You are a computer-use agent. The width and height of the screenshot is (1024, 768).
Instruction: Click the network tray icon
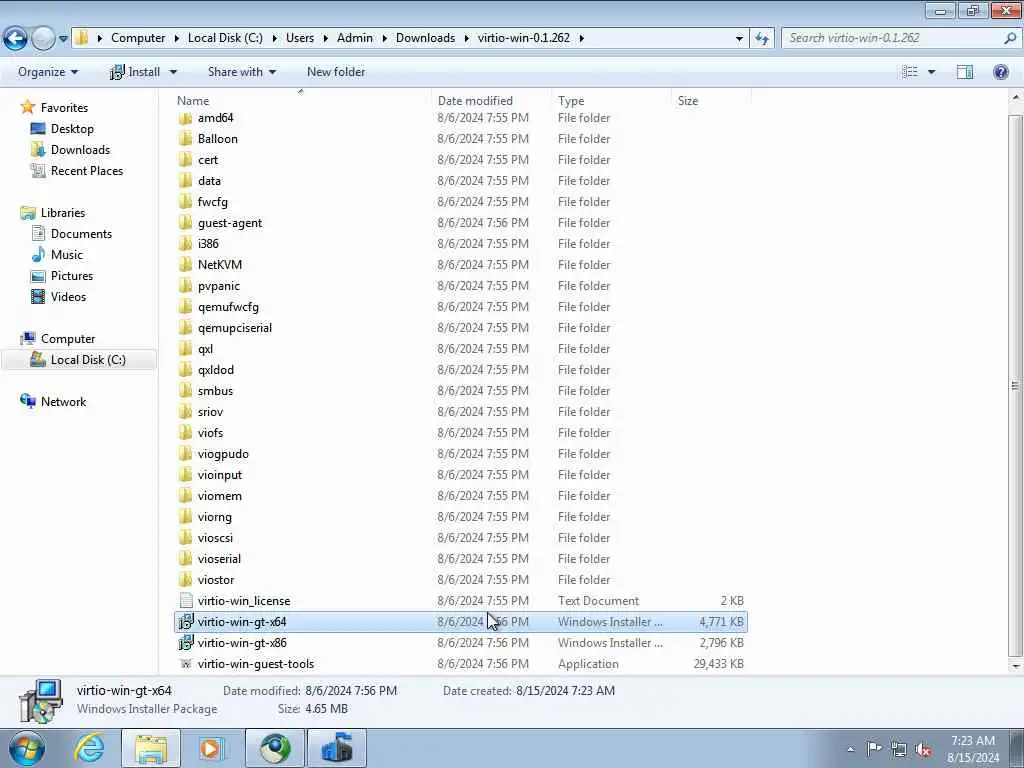click(x=899, y=749)
